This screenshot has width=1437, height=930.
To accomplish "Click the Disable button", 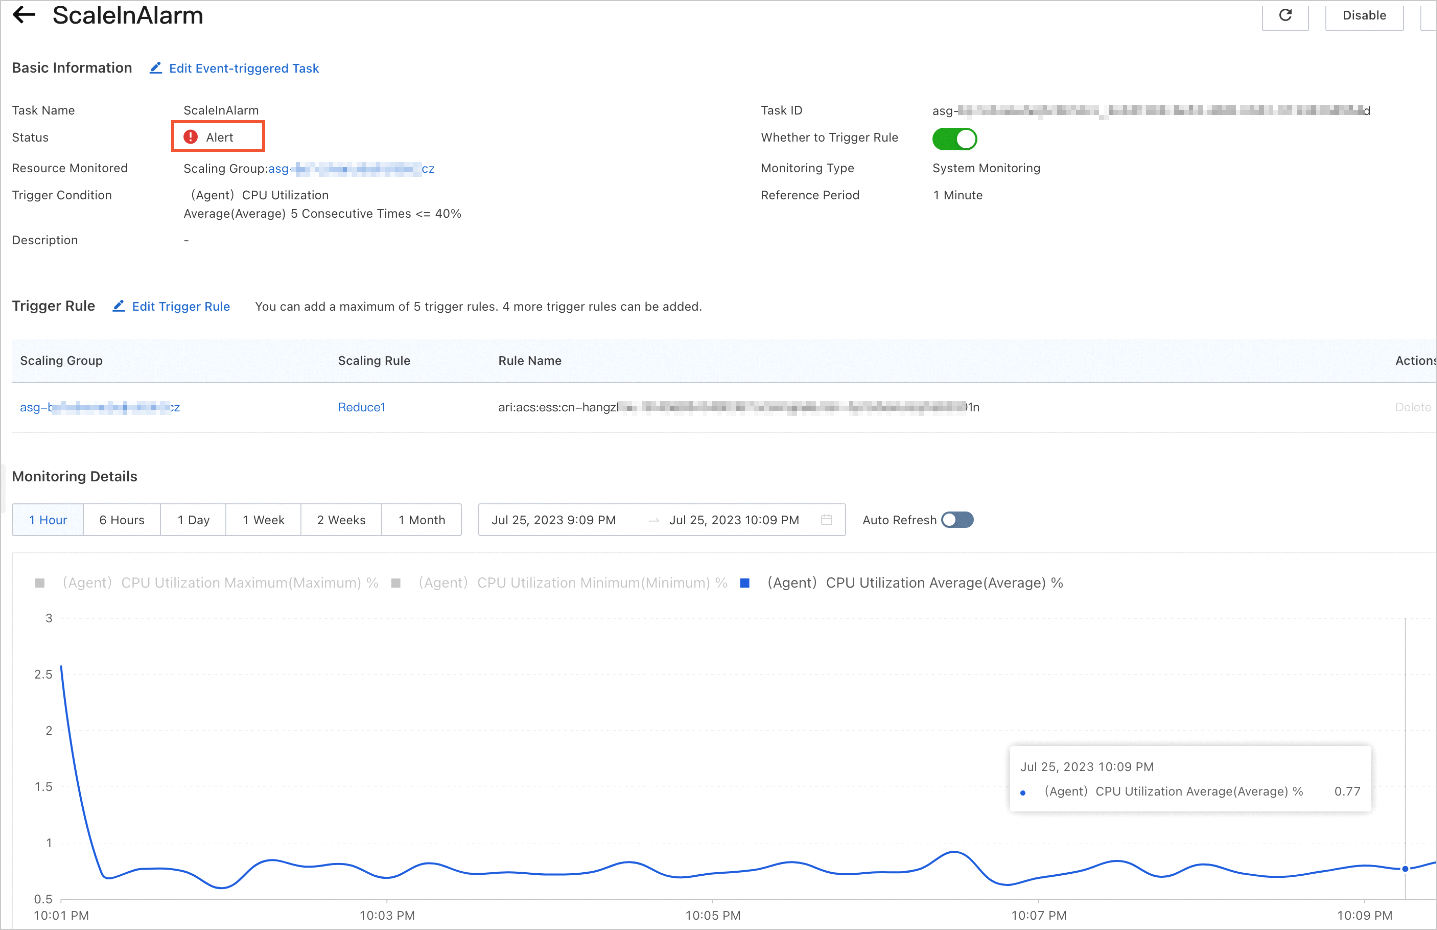I will click(x=1364, y=15).
